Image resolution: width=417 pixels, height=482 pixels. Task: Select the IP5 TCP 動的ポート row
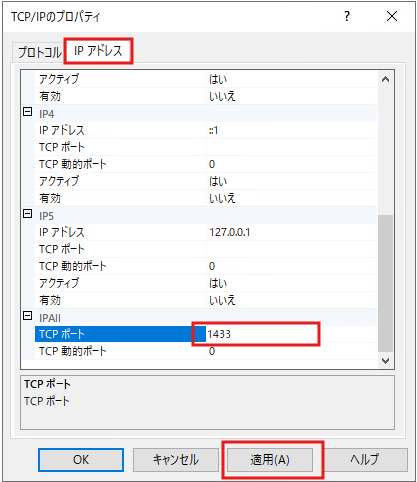[206, 266]
